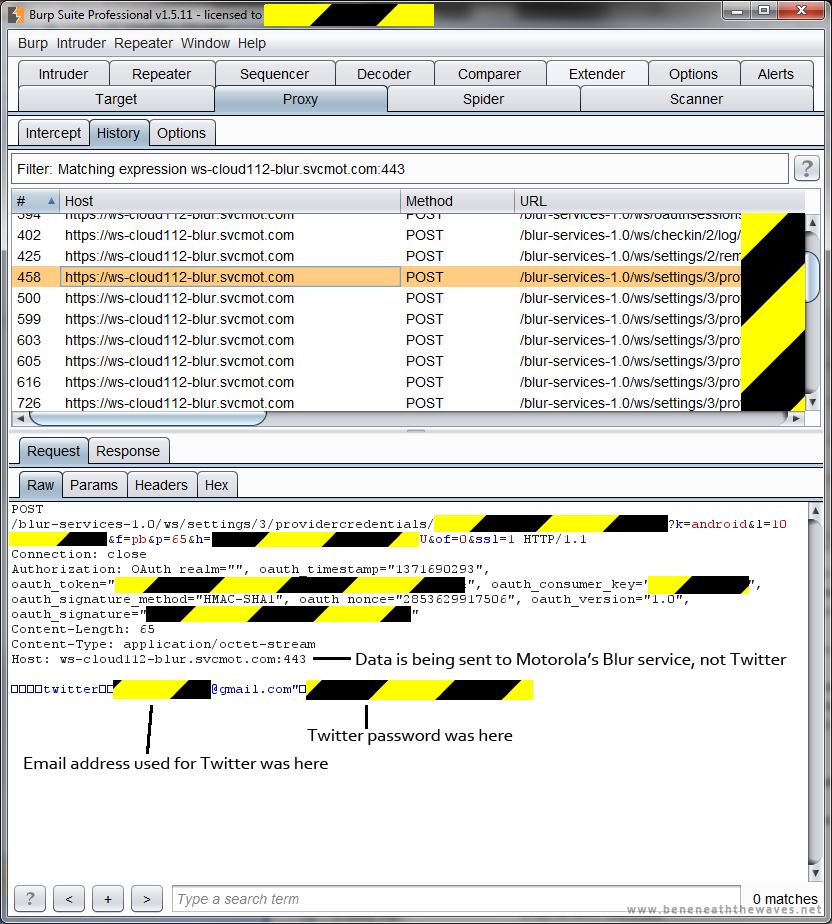832x924 pixels.
Task: Switch to the Decoder tab
Action: tap(384, 74)
